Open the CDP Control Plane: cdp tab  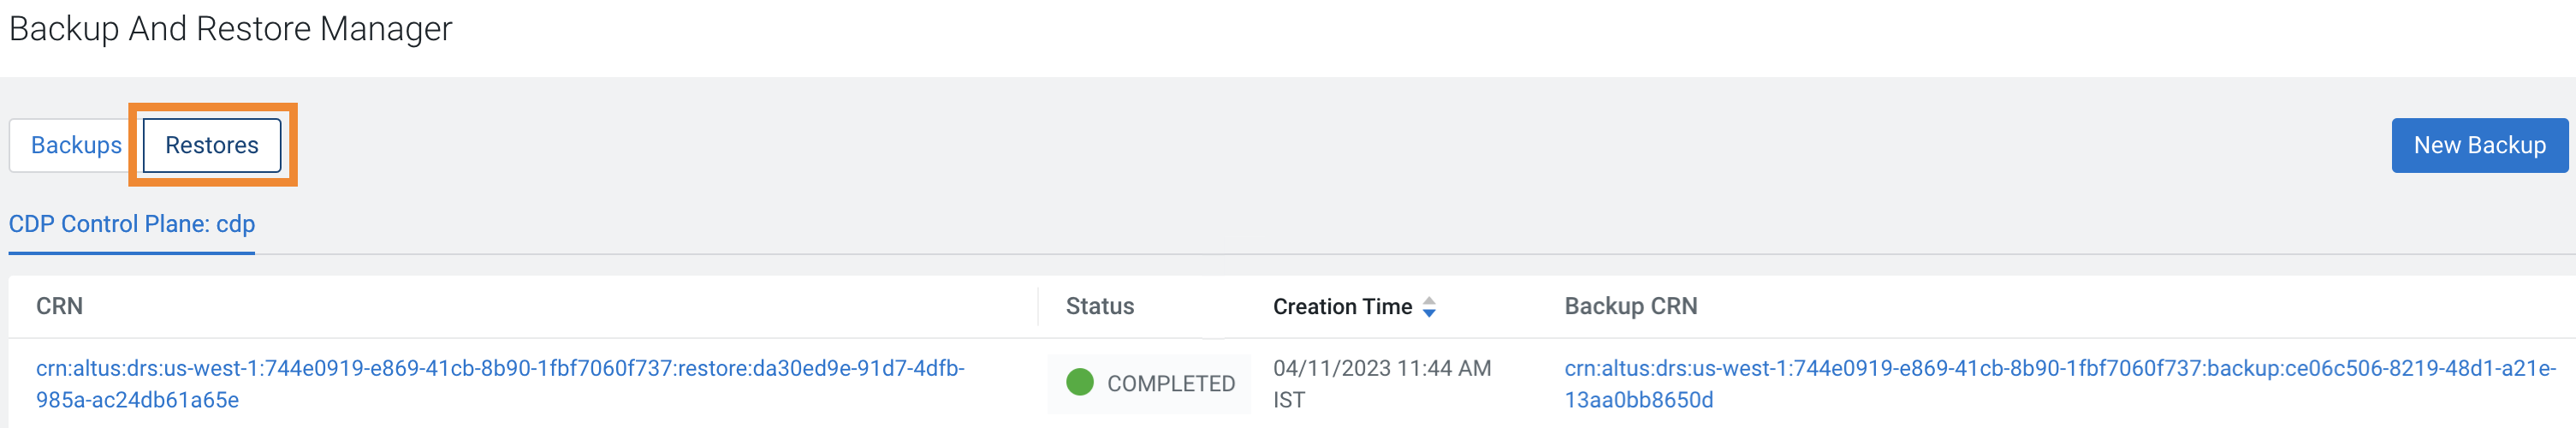[132, 224]
